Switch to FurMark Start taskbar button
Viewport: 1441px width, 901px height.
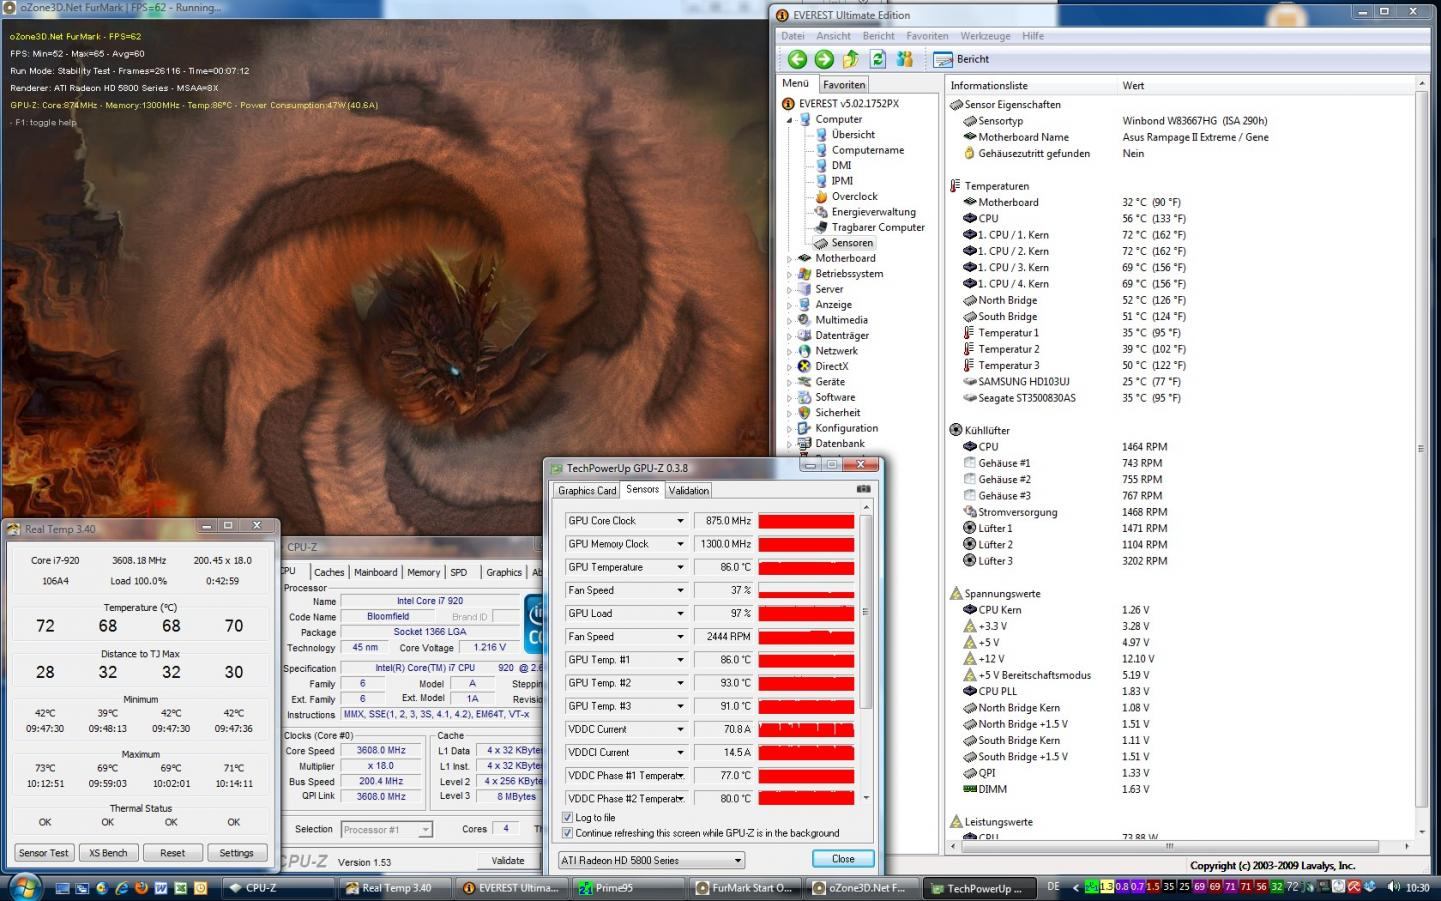coord(745,888)
